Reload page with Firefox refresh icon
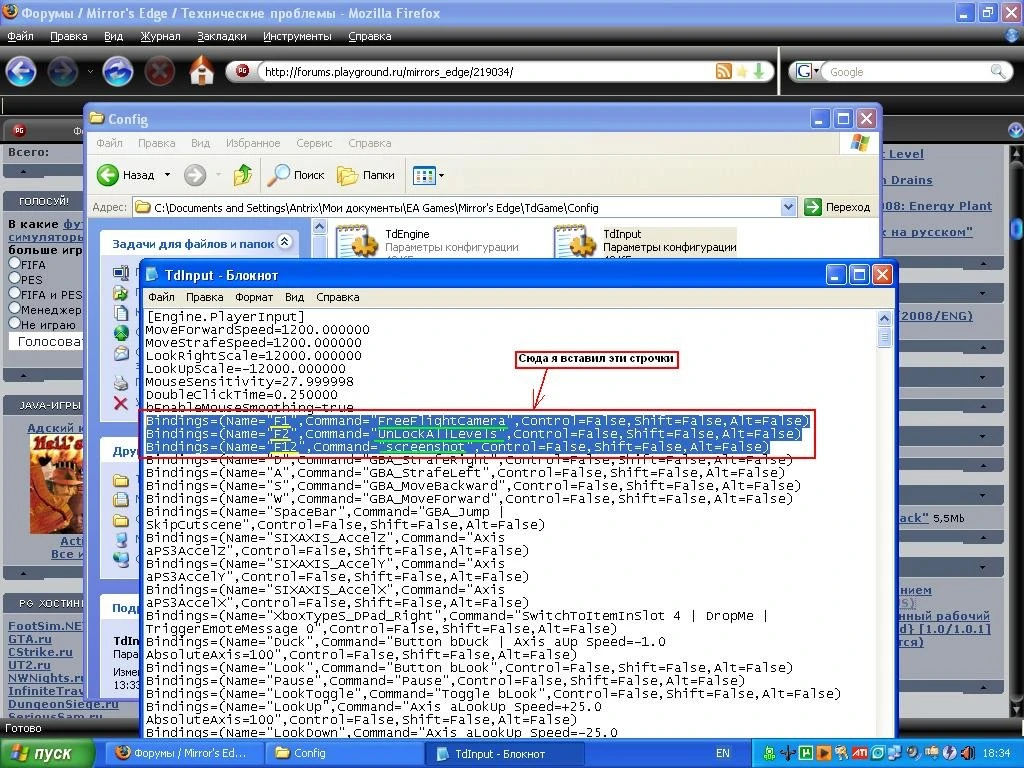Image resolution: width=1024 pixels, height=768 pixels. (x=118, y=71)
